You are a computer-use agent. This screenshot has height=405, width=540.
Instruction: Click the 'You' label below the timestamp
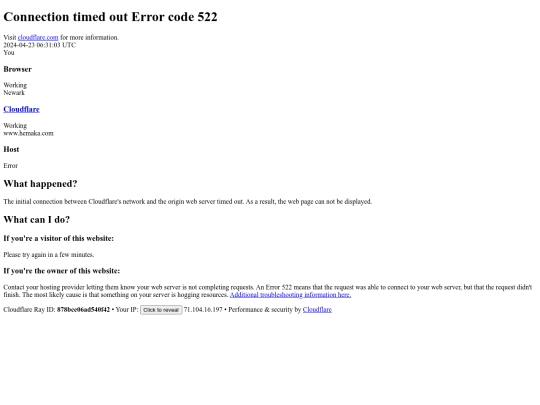click(x=9, y=53)
